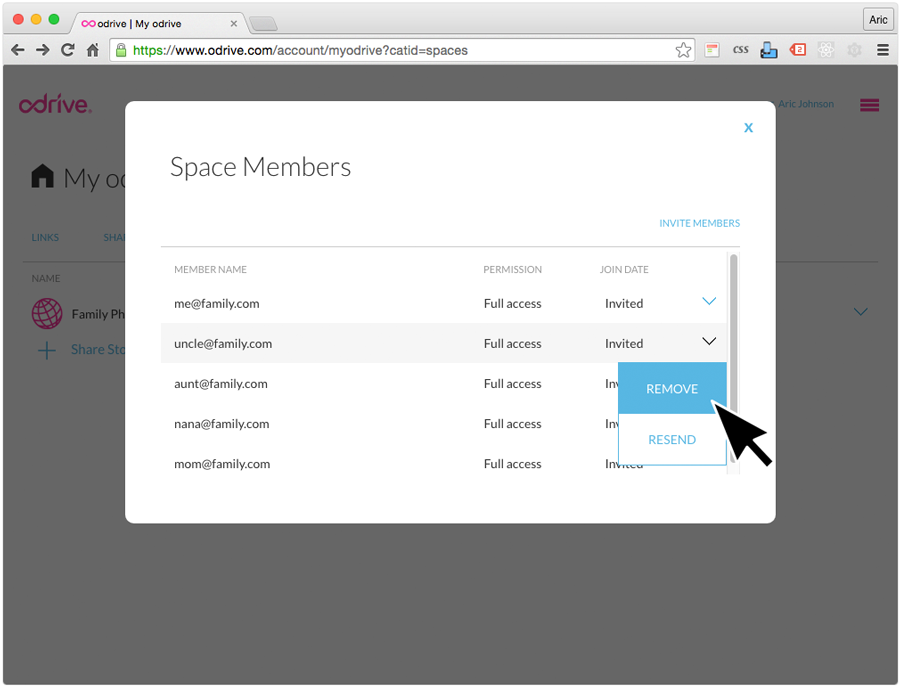Close the odrive browser tab
Screen dimensions: 900x686
point(234,24)
